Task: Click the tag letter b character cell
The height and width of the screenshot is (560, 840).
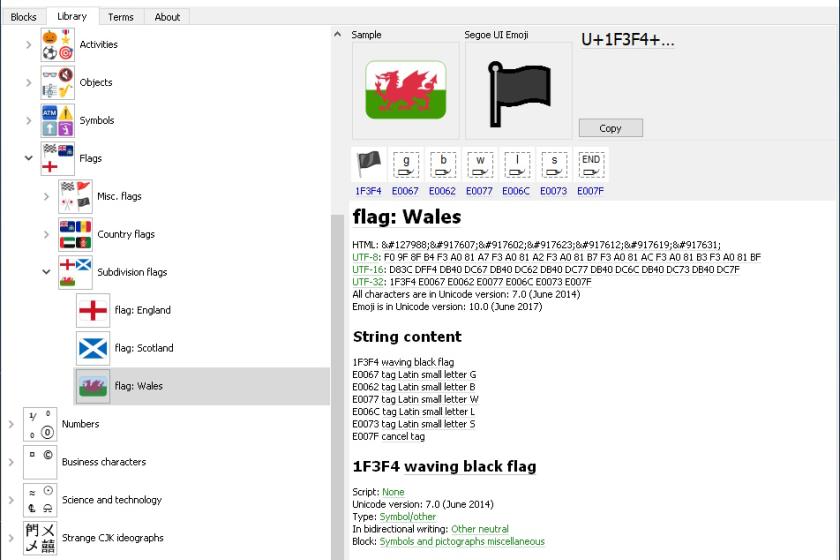Action: (x=442, y=165)
